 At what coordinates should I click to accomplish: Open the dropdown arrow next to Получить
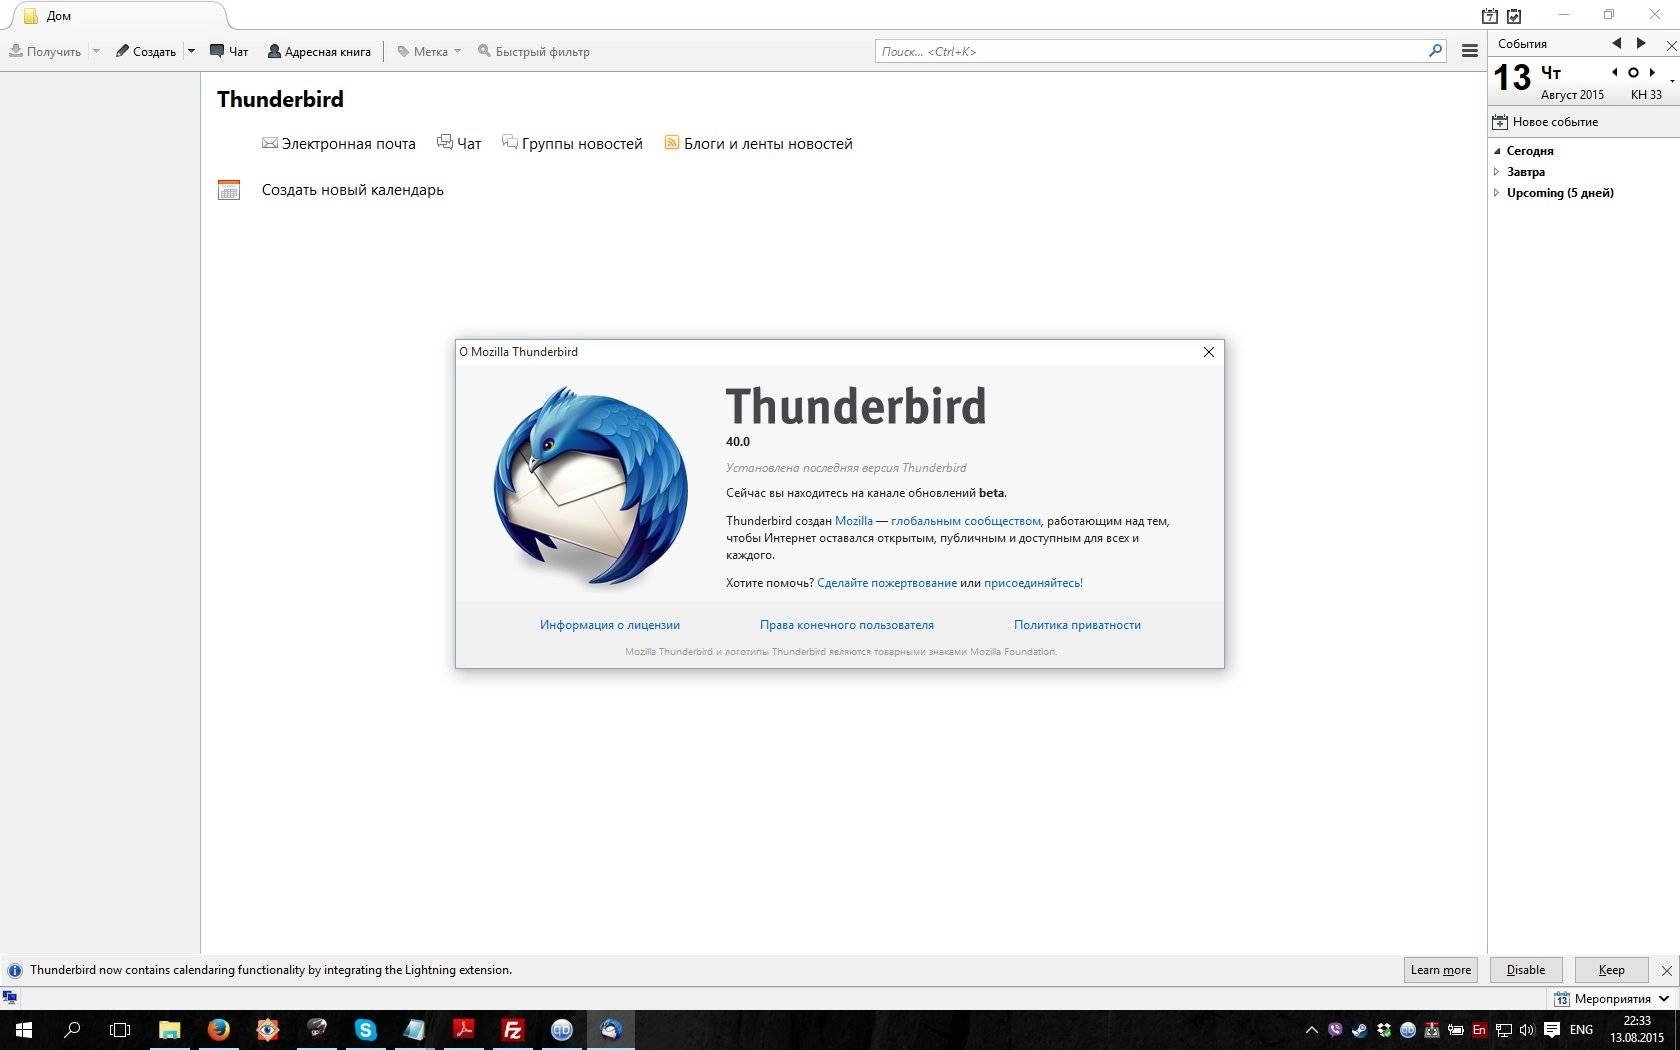tap(96, 51)
